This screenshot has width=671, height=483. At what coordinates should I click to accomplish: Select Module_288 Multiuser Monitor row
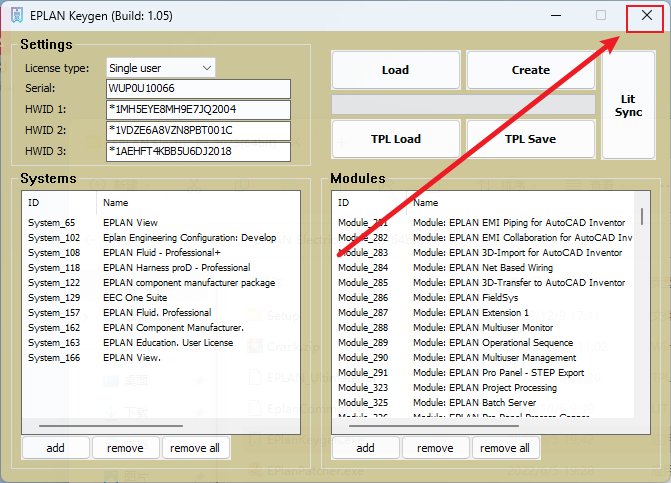coord(484,327)
